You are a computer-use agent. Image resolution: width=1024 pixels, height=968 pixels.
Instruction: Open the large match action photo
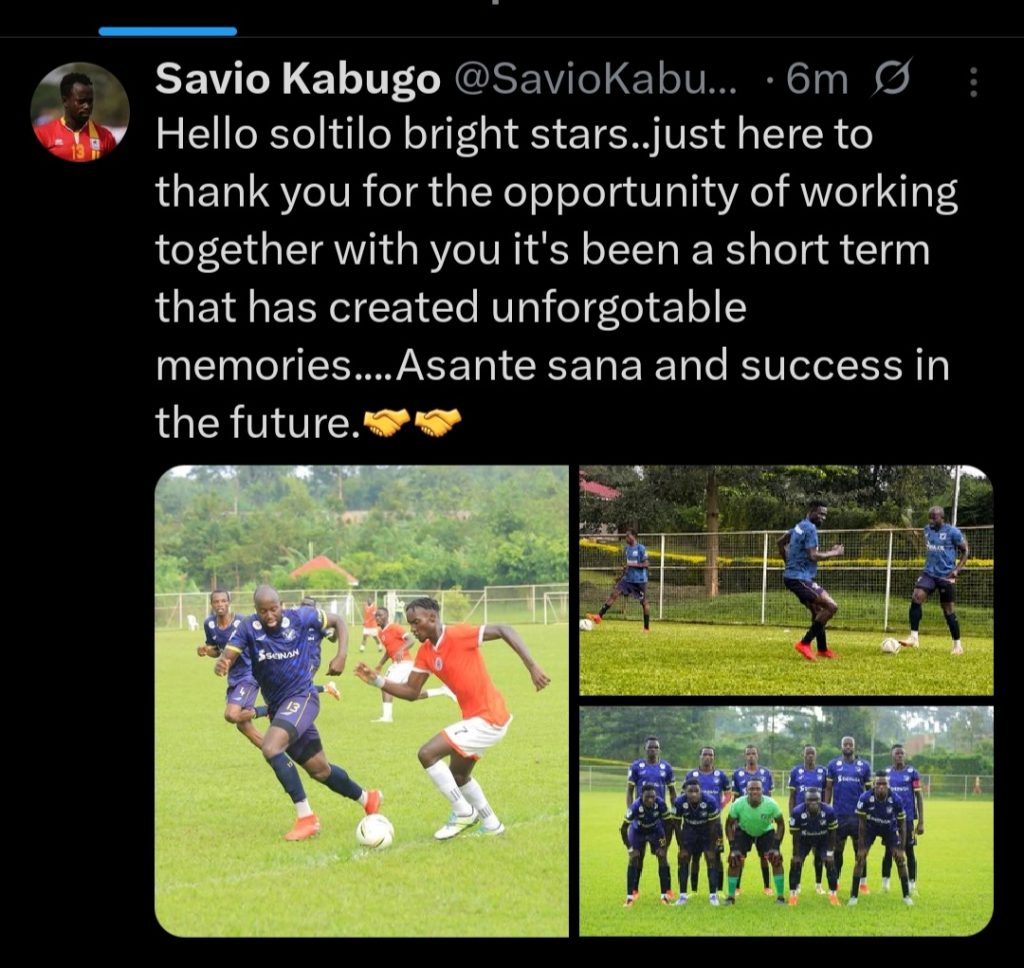point(362,701)
